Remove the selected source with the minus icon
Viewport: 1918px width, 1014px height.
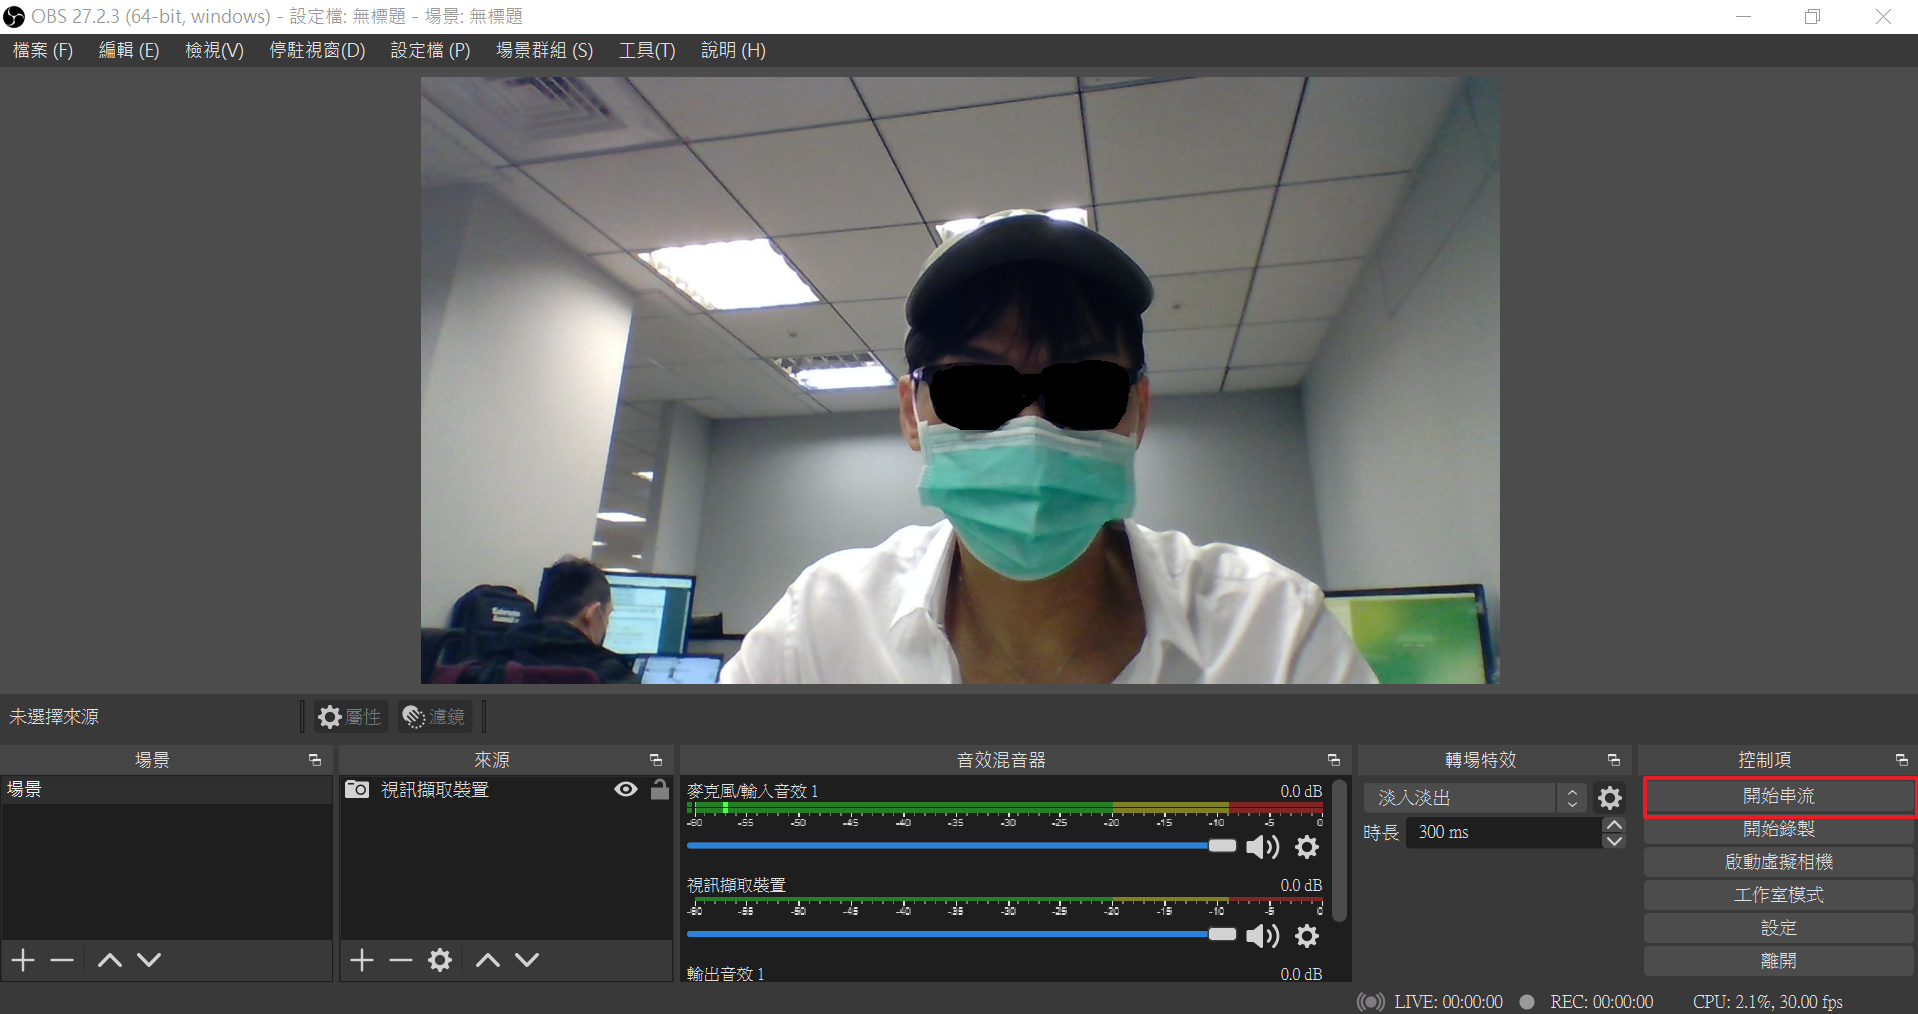401,960
